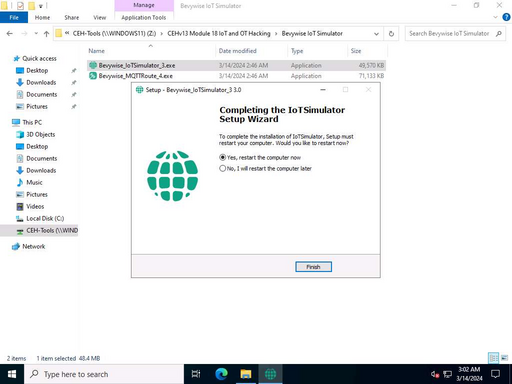
Task: Minimize the setup wizard window
Action: pyautogui.click(x=323, y=90)
